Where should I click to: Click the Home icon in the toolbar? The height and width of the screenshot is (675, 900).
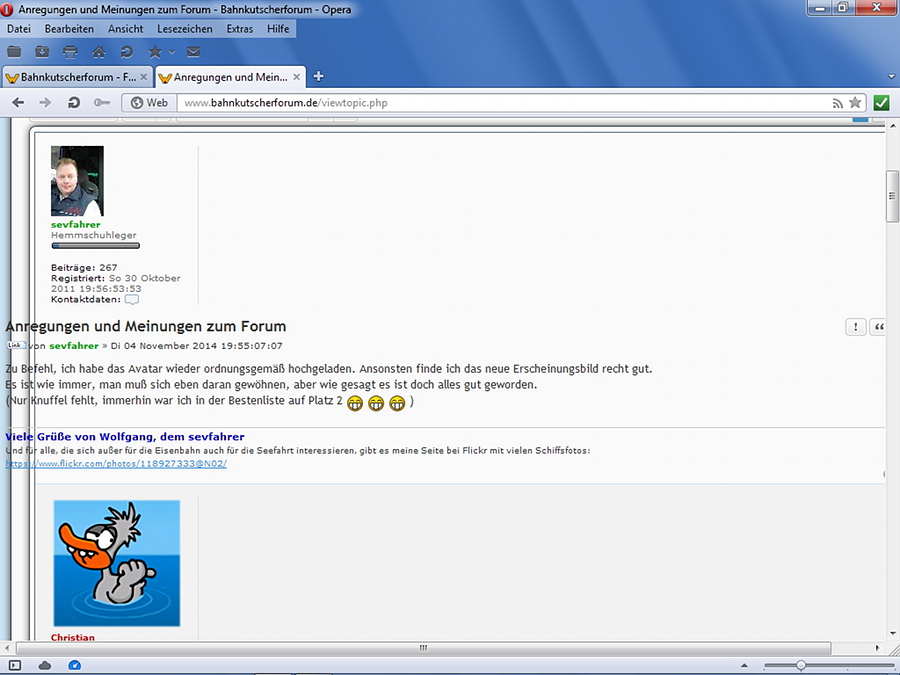[x=98, y=52]
